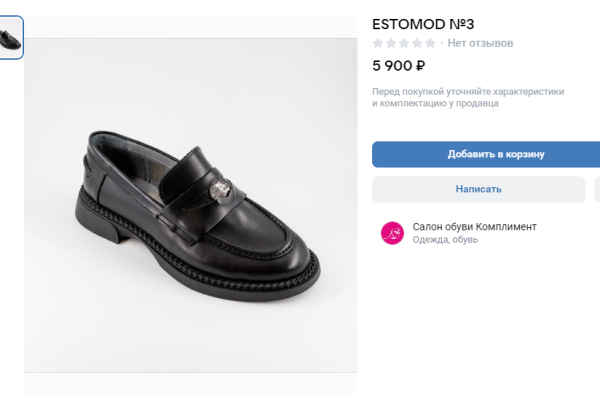Click the third rating star

(x=404, y=43)
